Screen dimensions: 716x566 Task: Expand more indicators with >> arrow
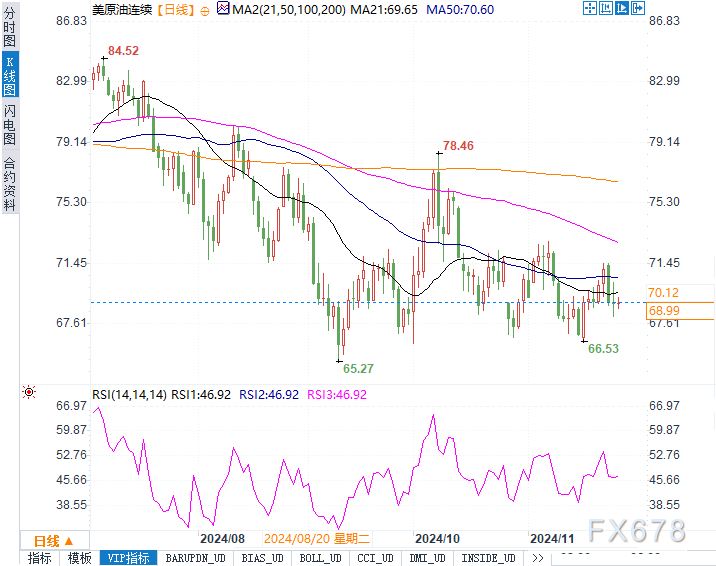click(537, 558)
